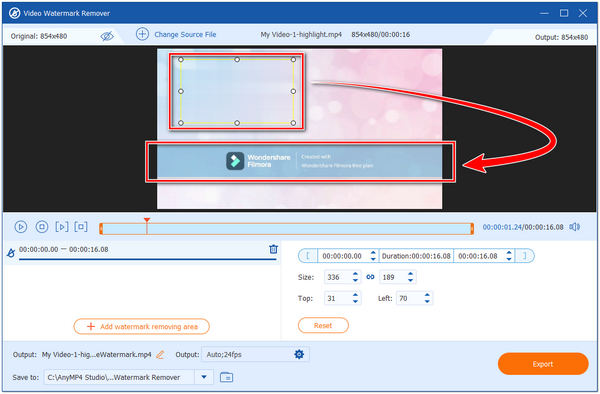Decrease the Left position value

coord(427,301)
